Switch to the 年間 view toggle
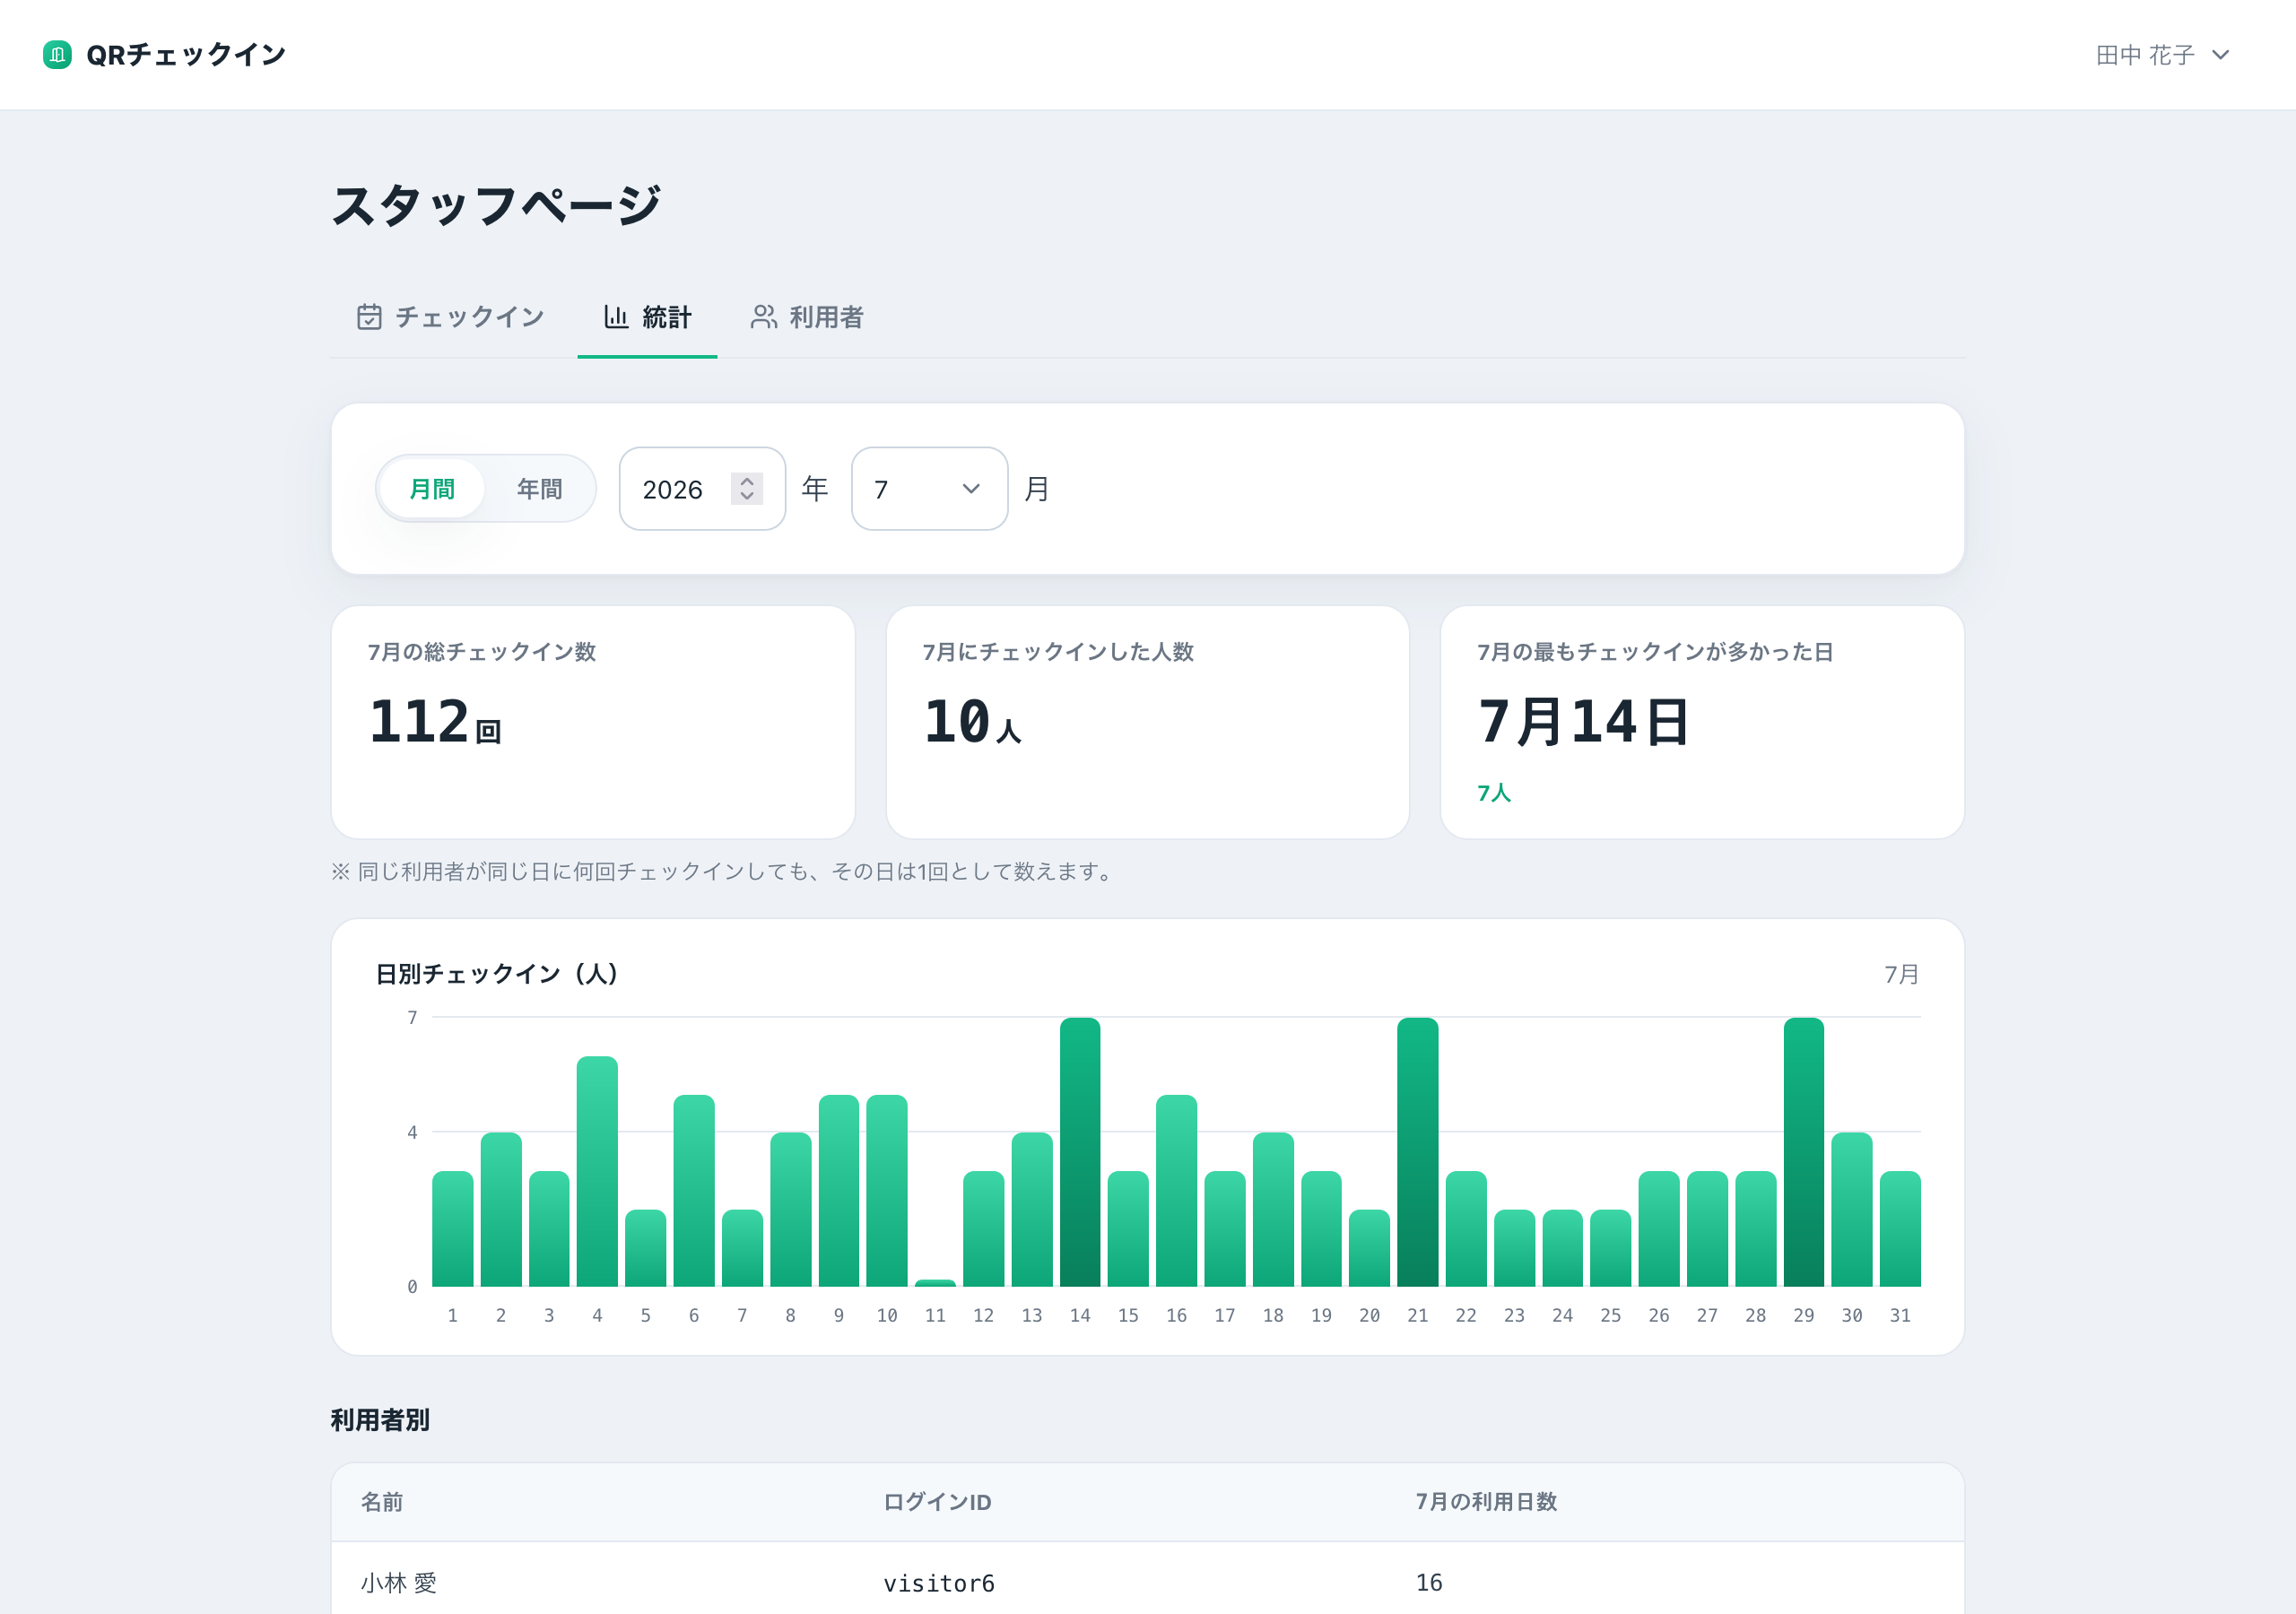The width and height of the screenshot is (2296, 1614). tap(539, 489)
